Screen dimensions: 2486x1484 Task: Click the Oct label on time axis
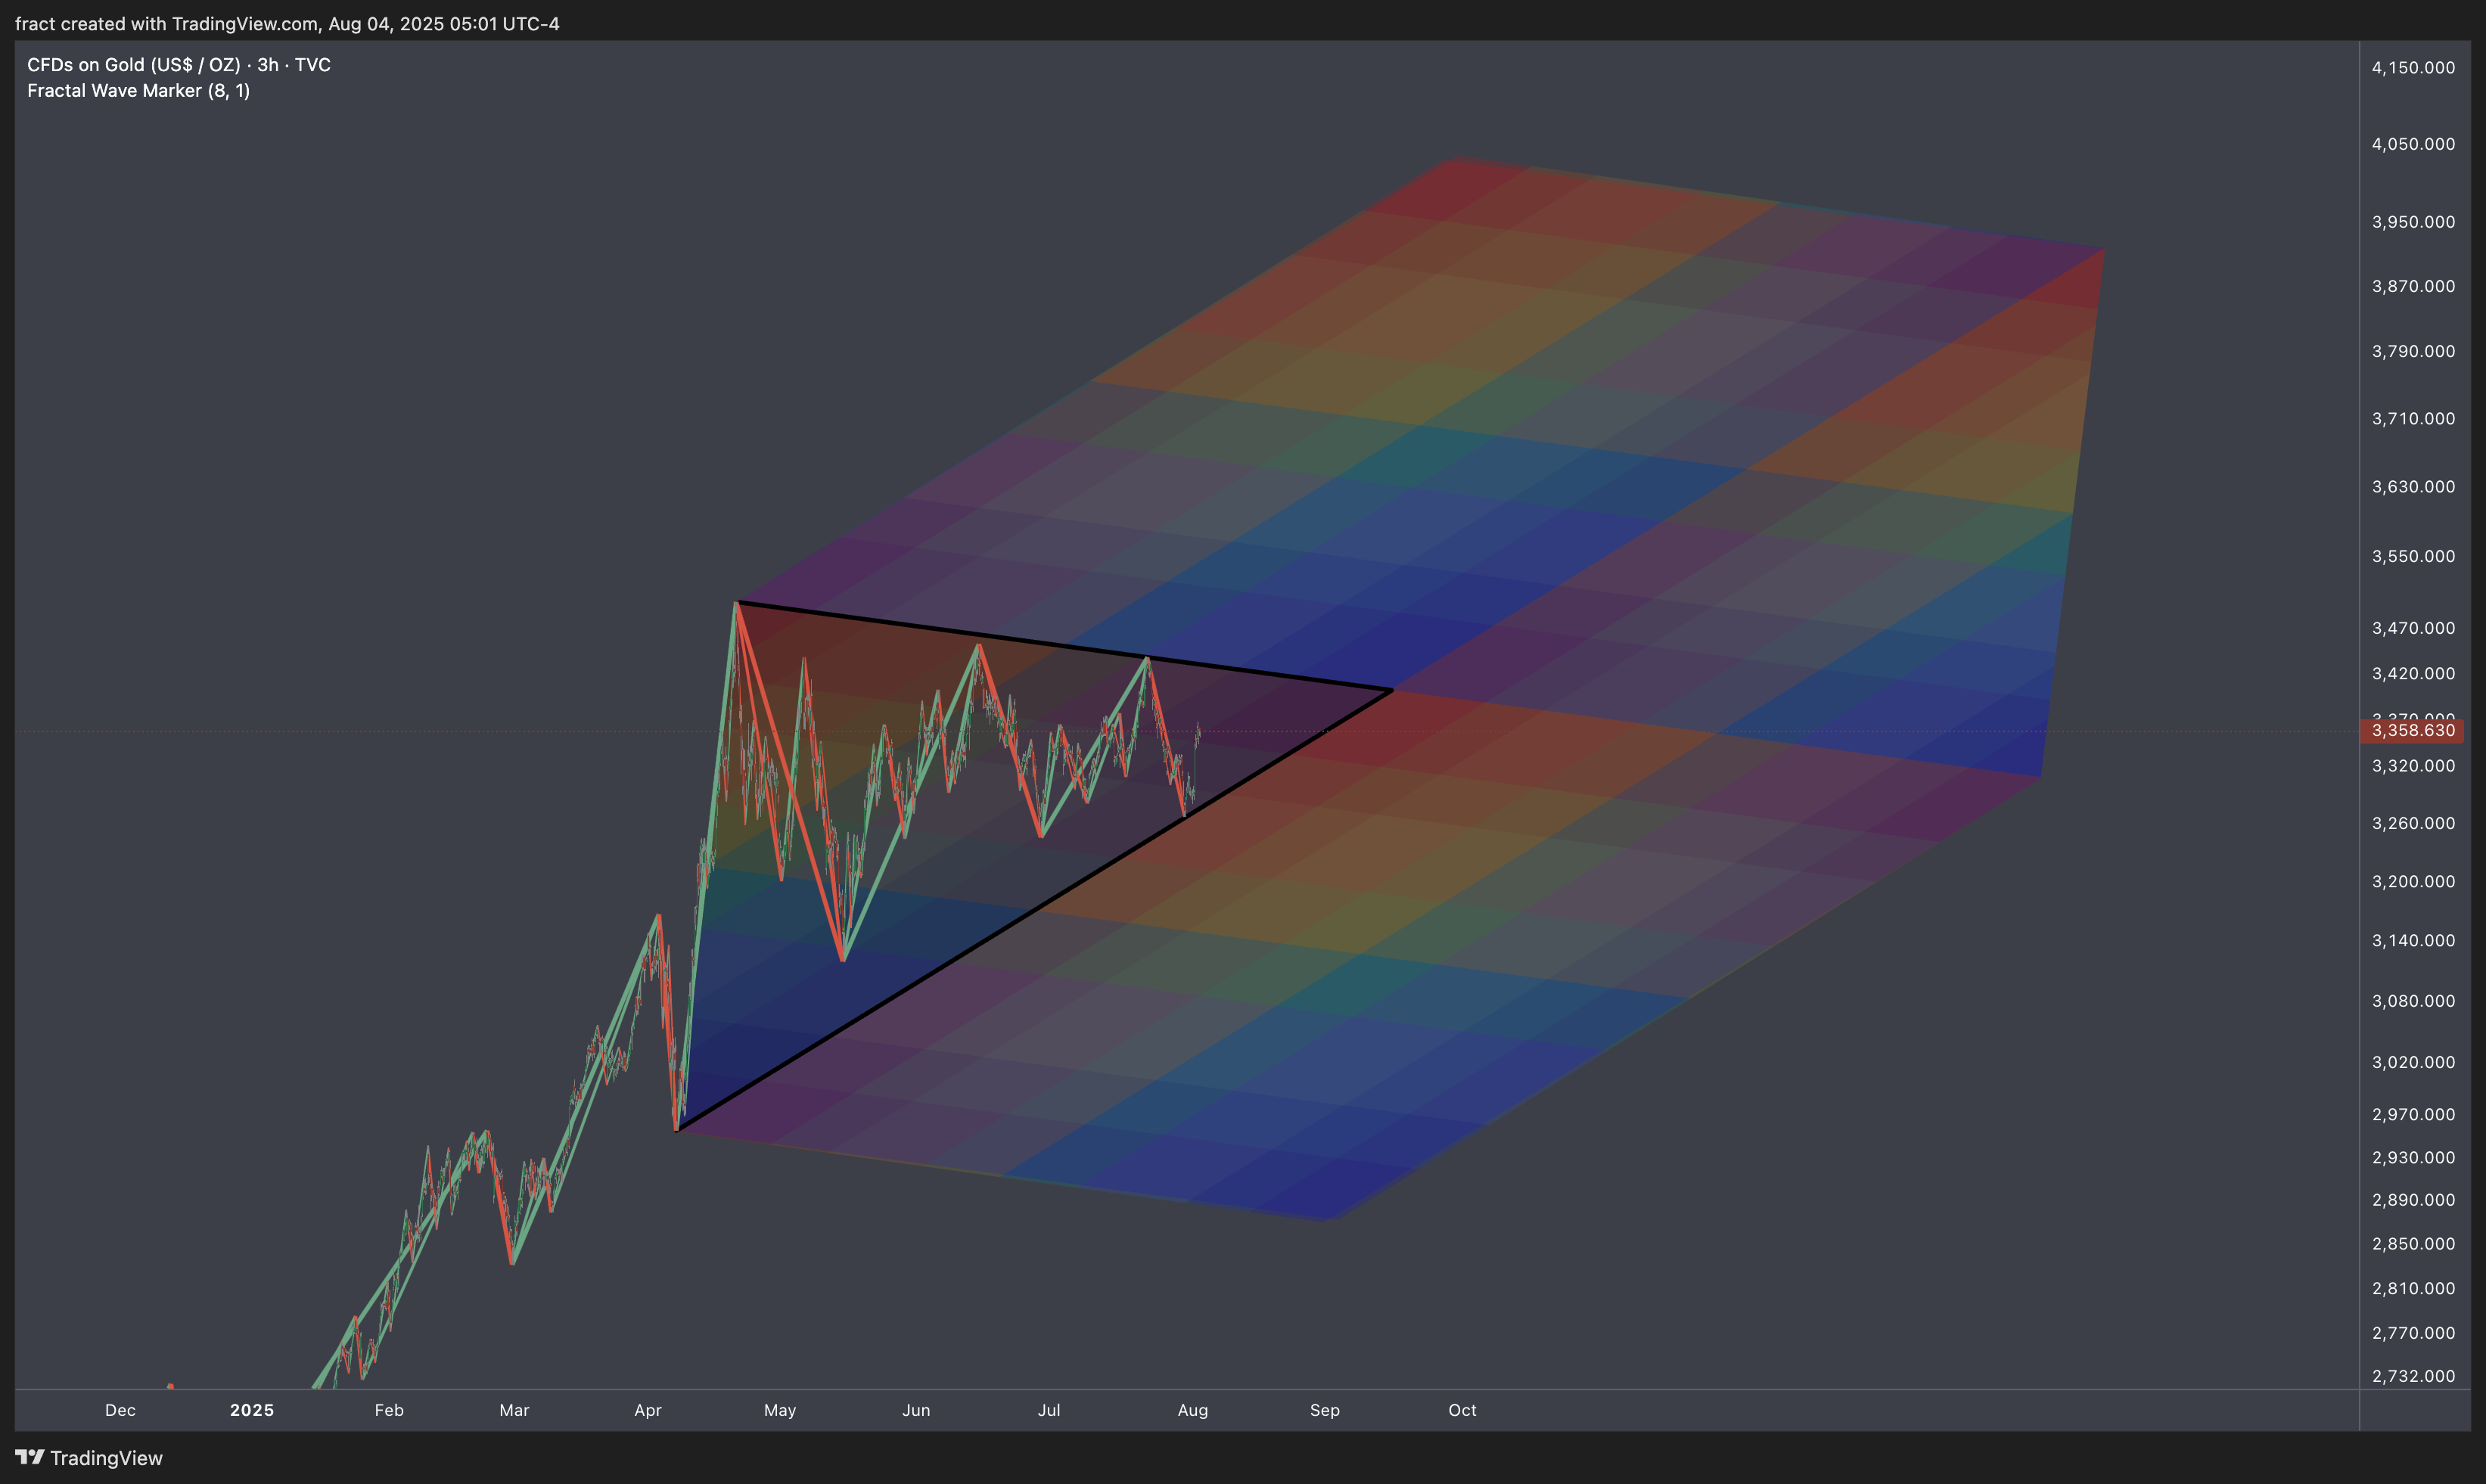coord(1462,1410)
